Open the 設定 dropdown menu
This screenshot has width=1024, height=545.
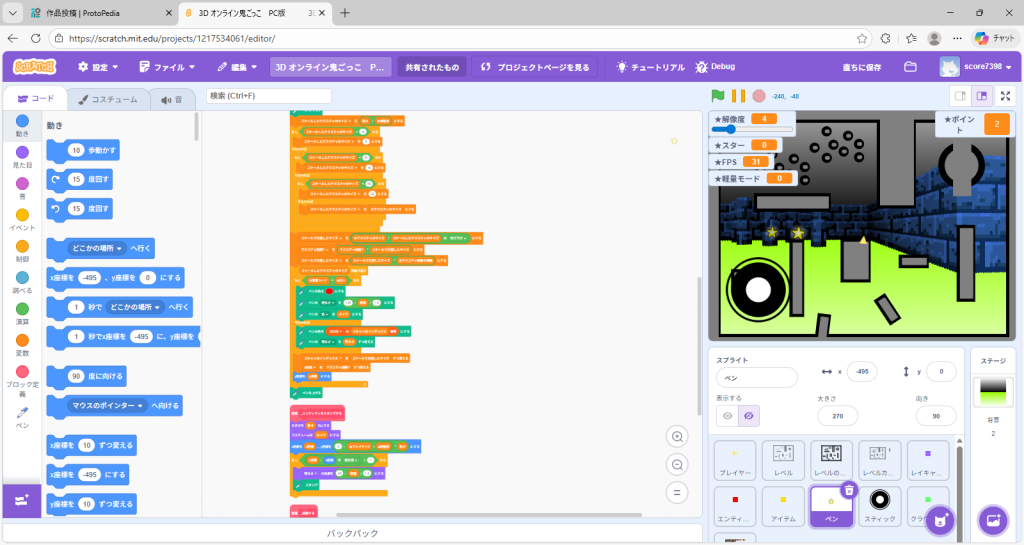click(98, 67)
